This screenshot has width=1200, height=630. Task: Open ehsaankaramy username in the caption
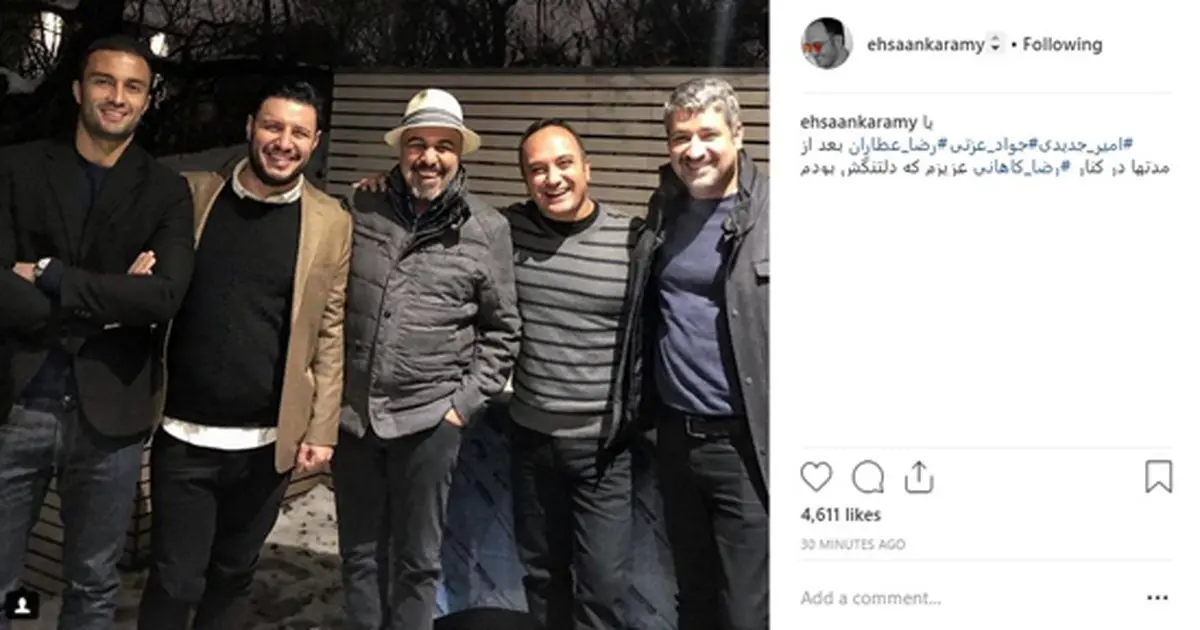click(858, 122)
